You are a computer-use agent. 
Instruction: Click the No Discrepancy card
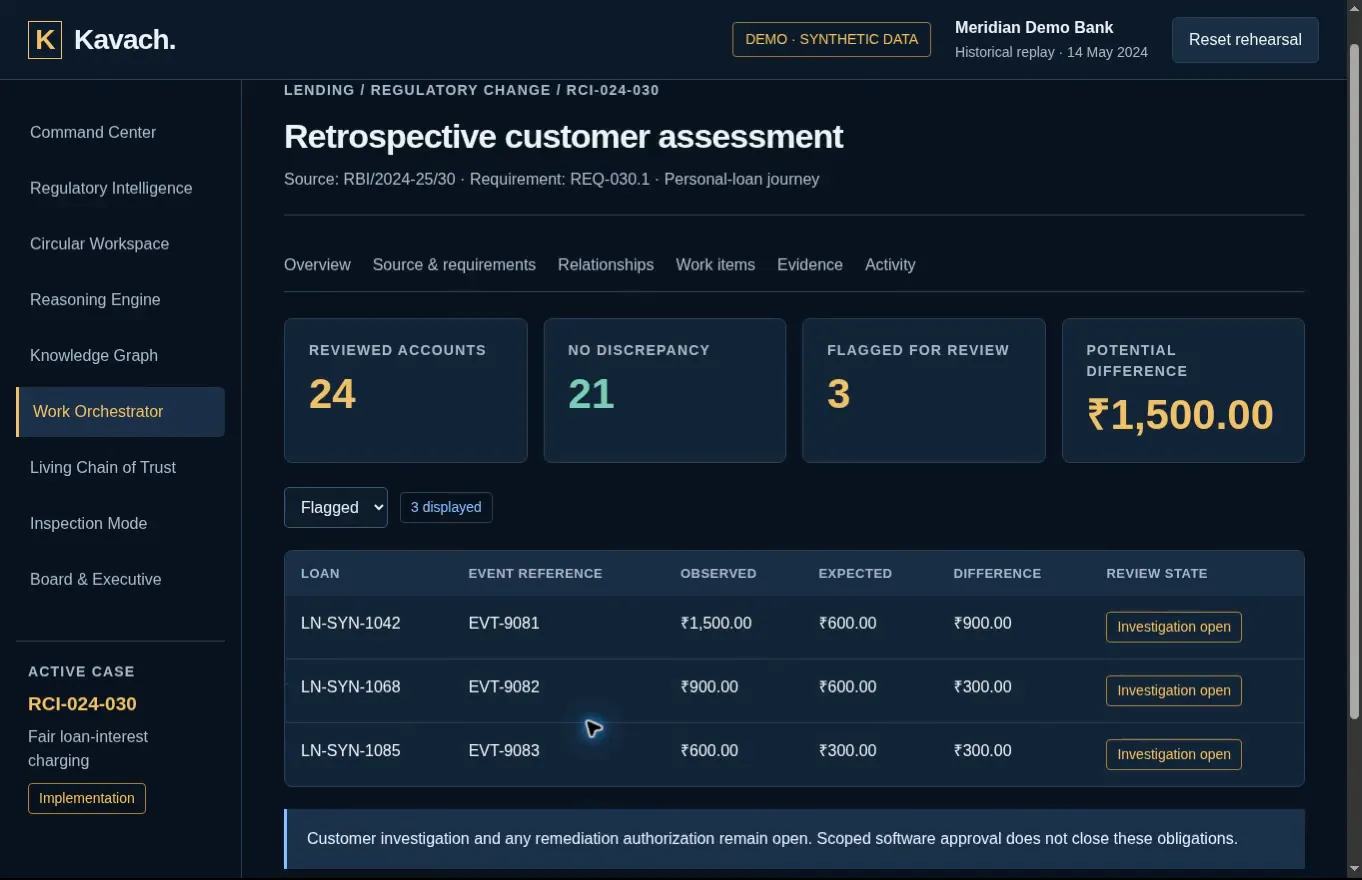(665, 390)
